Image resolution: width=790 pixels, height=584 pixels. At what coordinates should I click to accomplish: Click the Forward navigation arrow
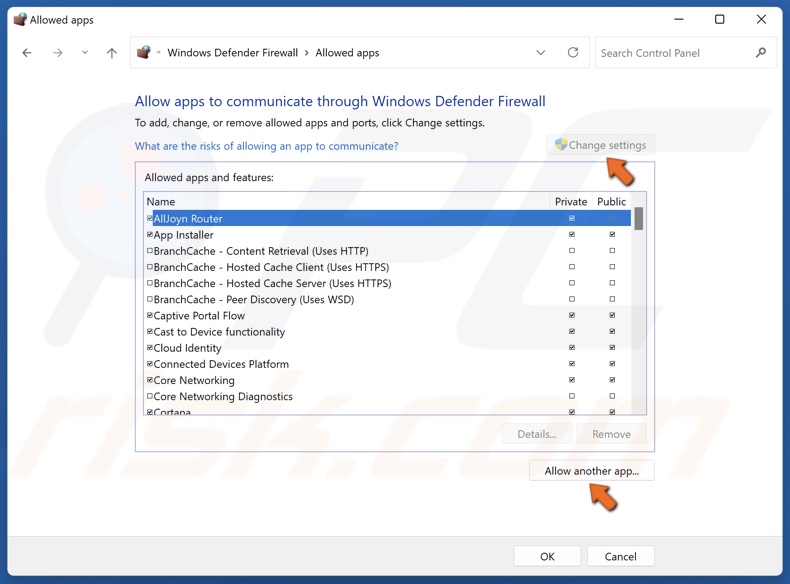coord(58,53)
